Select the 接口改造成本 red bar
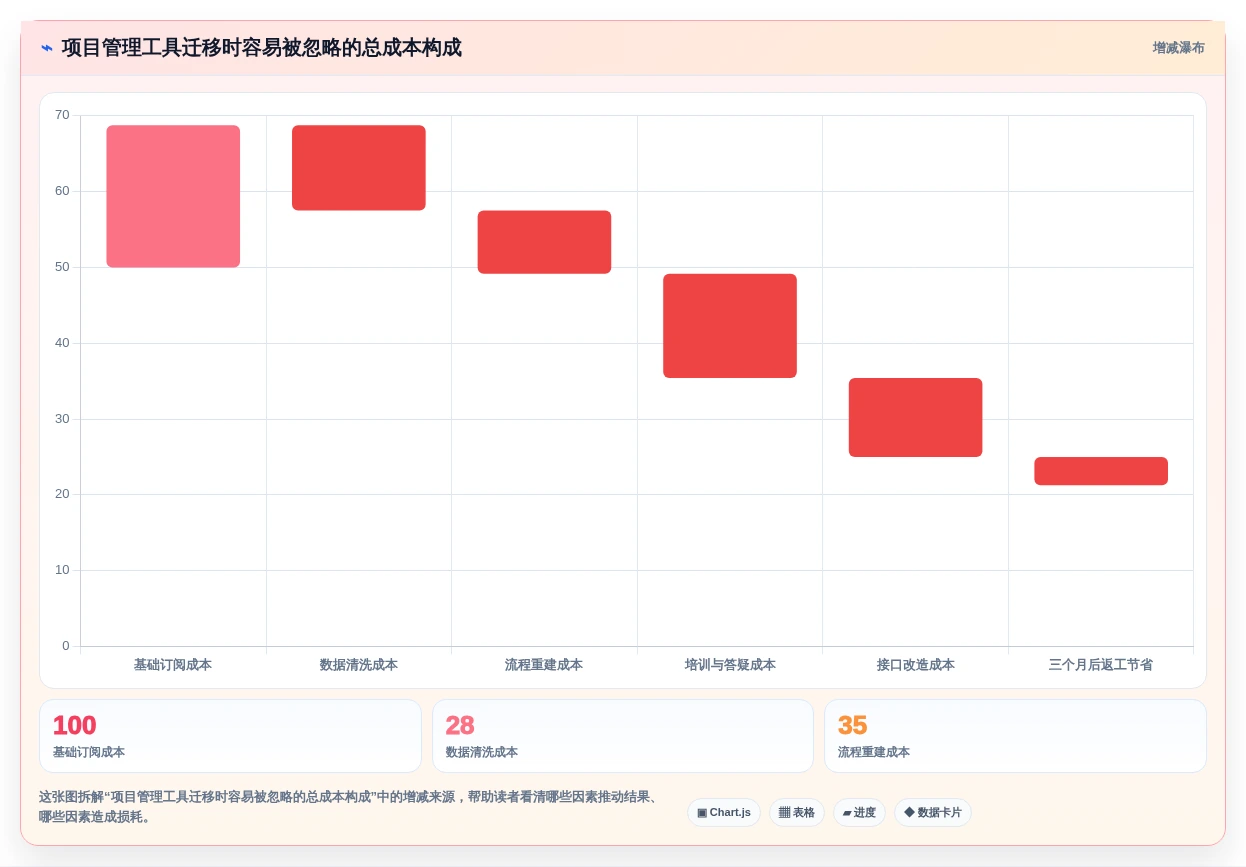Image resolution: width=1246 pixels, height=867 pixels. (x=915, y=418)
